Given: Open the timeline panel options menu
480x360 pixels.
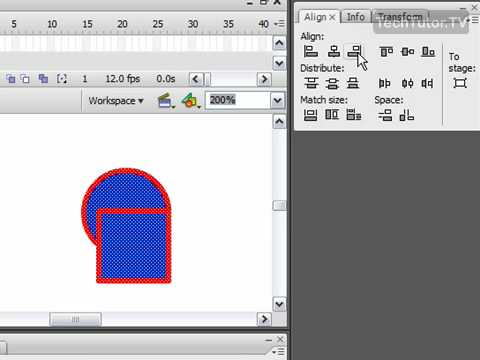Looking at the screenshot, I should [279, 24].
